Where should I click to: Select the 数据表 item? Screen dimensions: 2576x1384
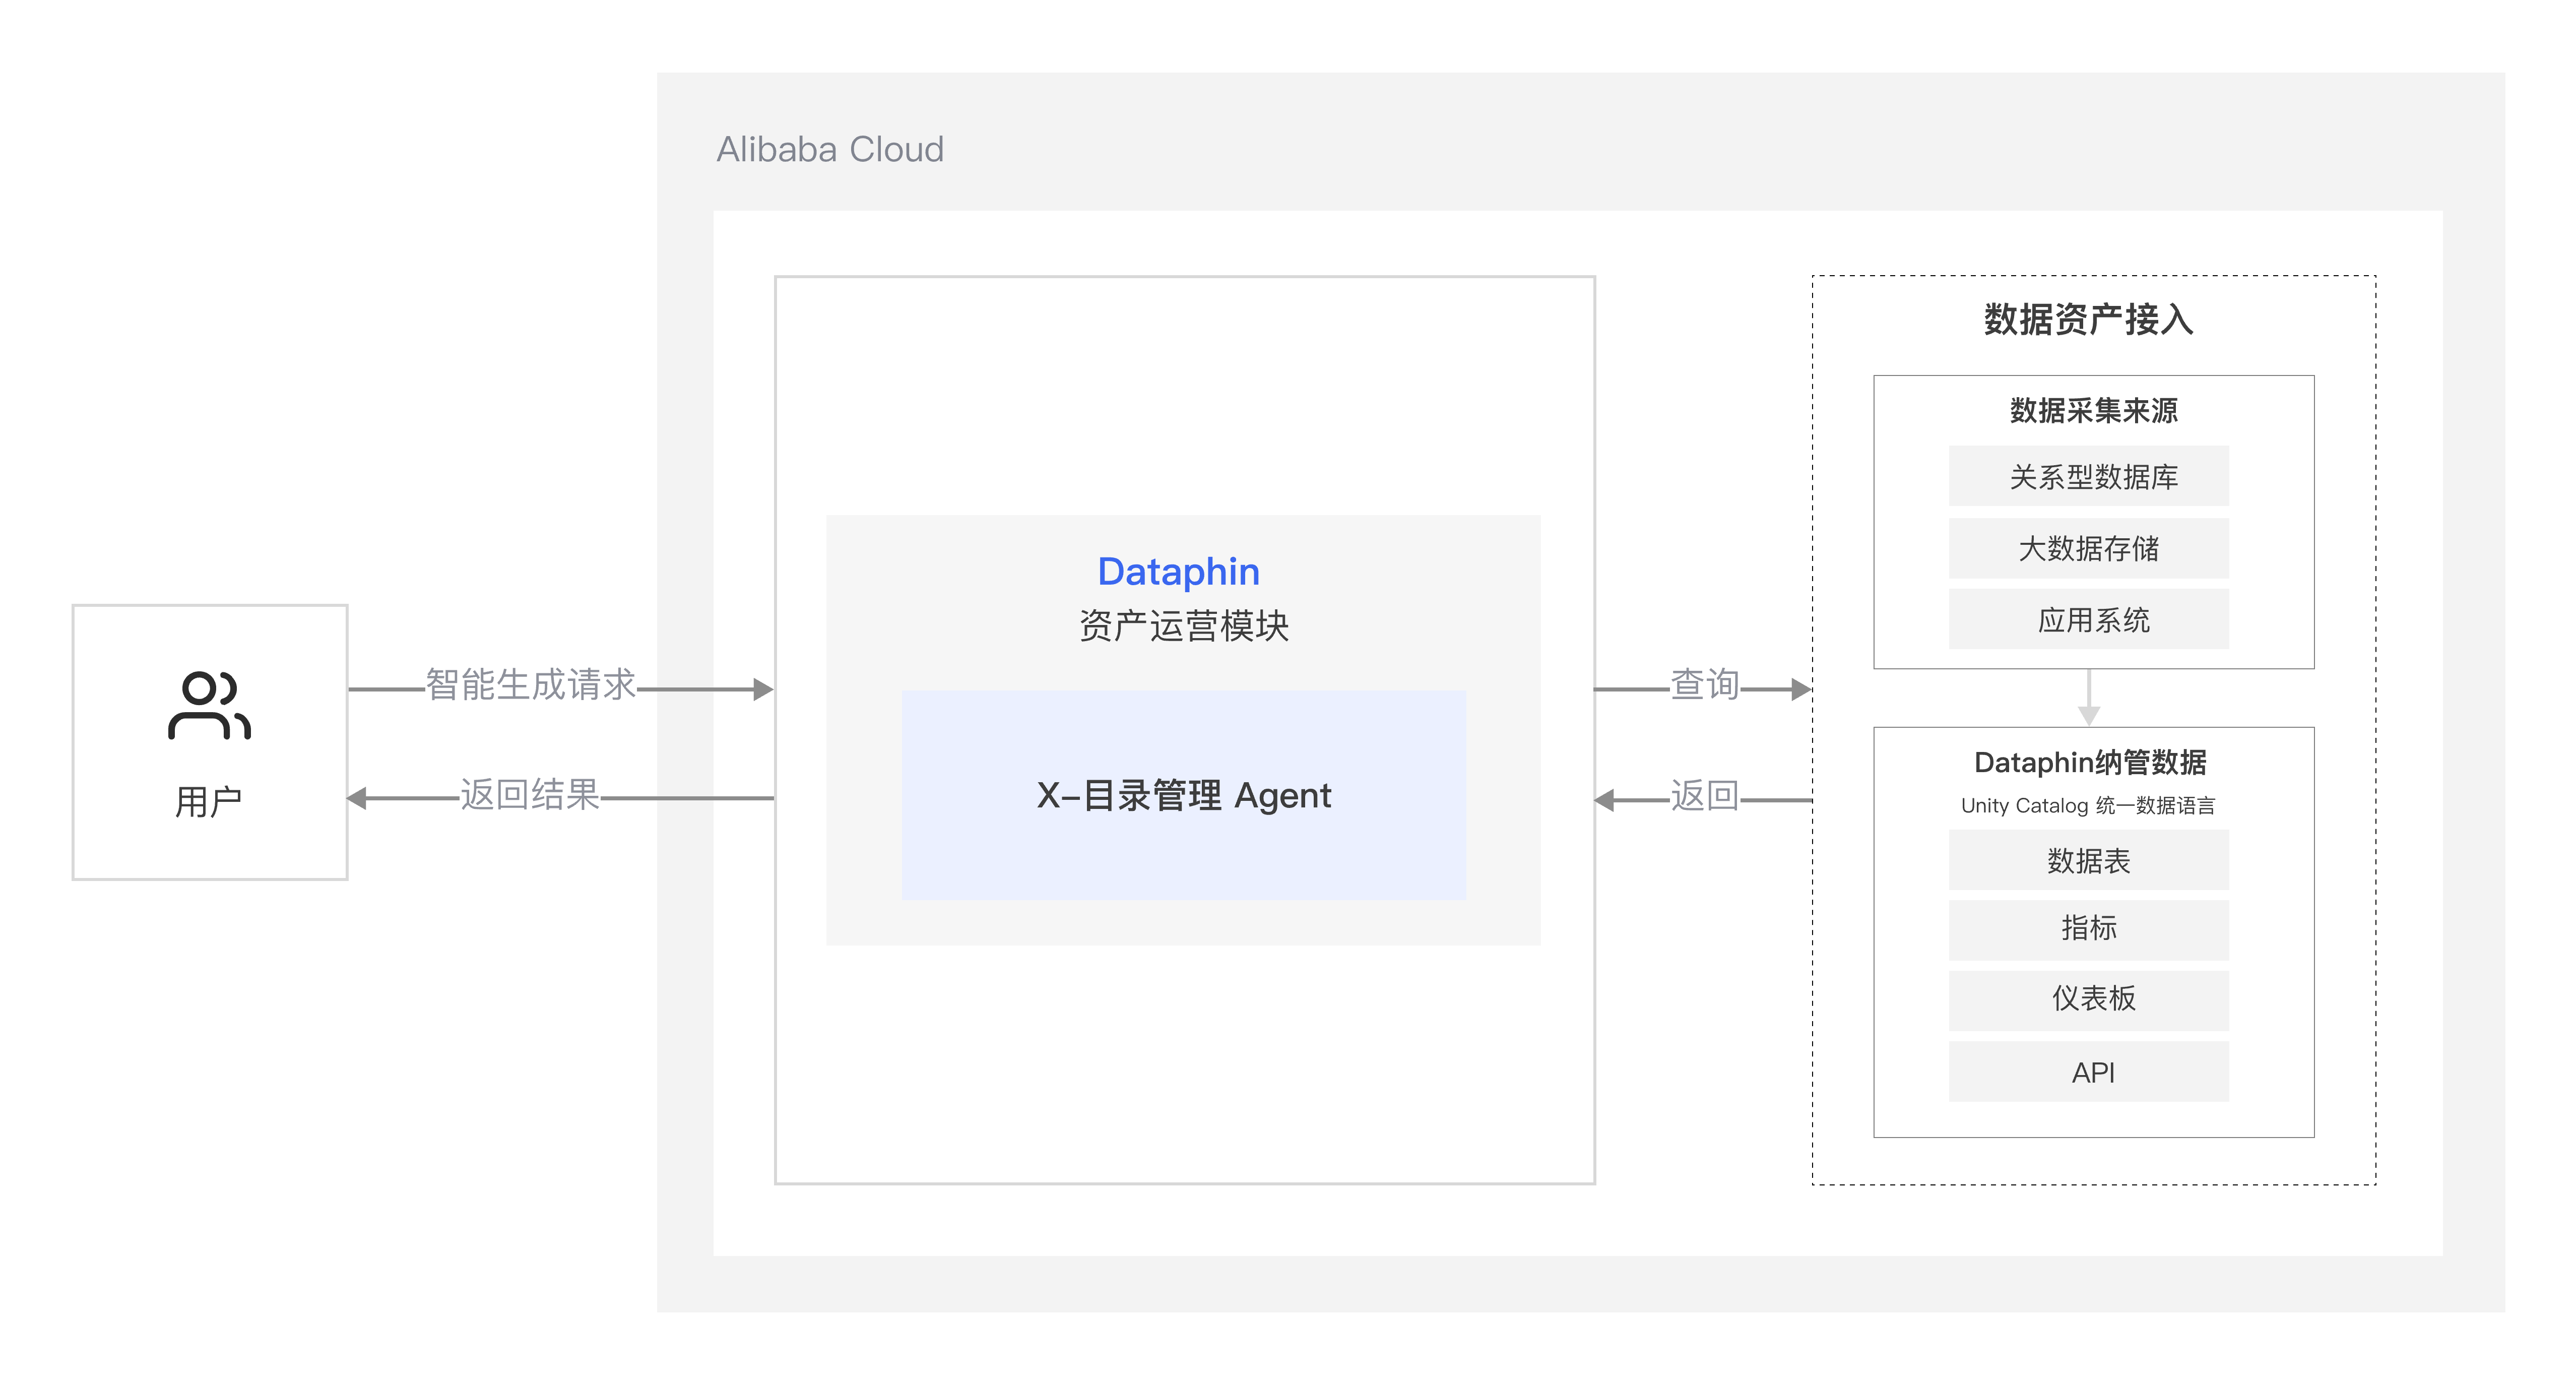(2088, 861)
